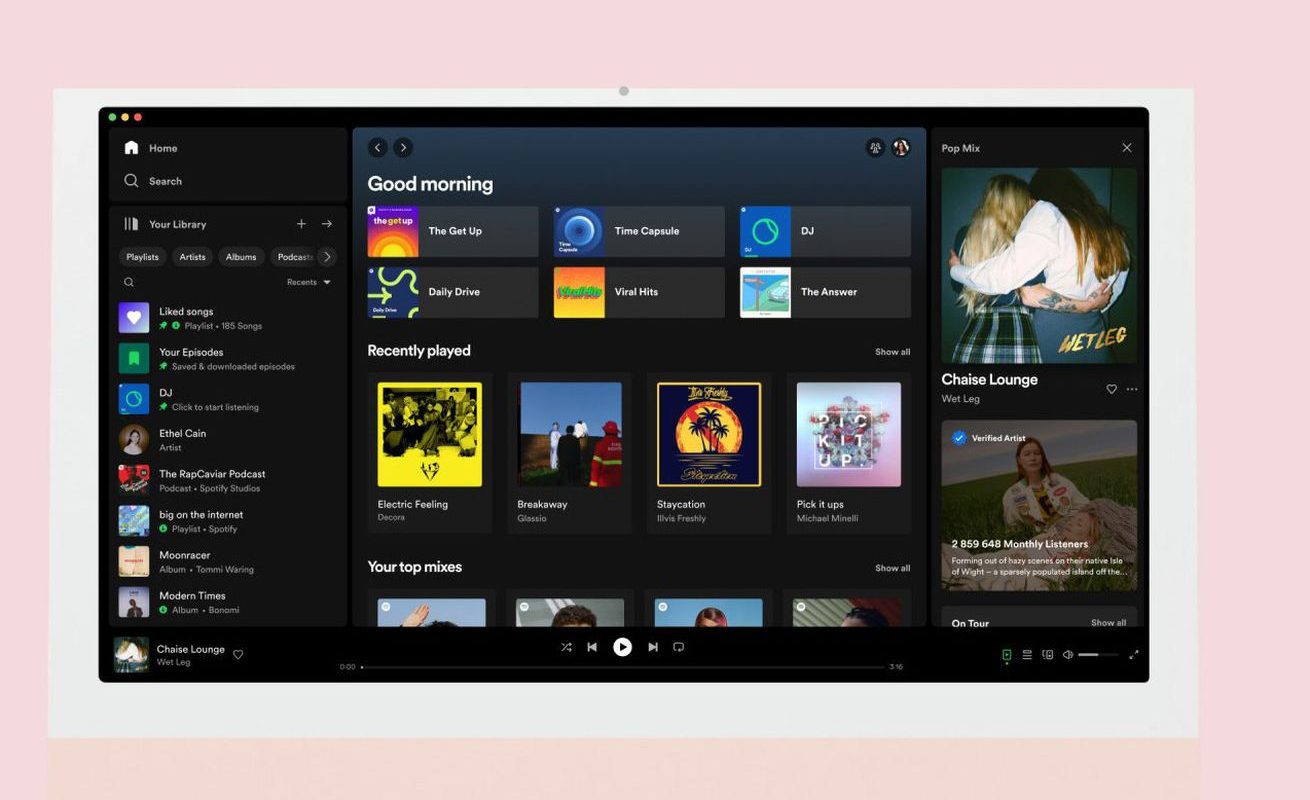
Task: Collapse Your Library using its shelf icon
Action: tap(131, 224)
